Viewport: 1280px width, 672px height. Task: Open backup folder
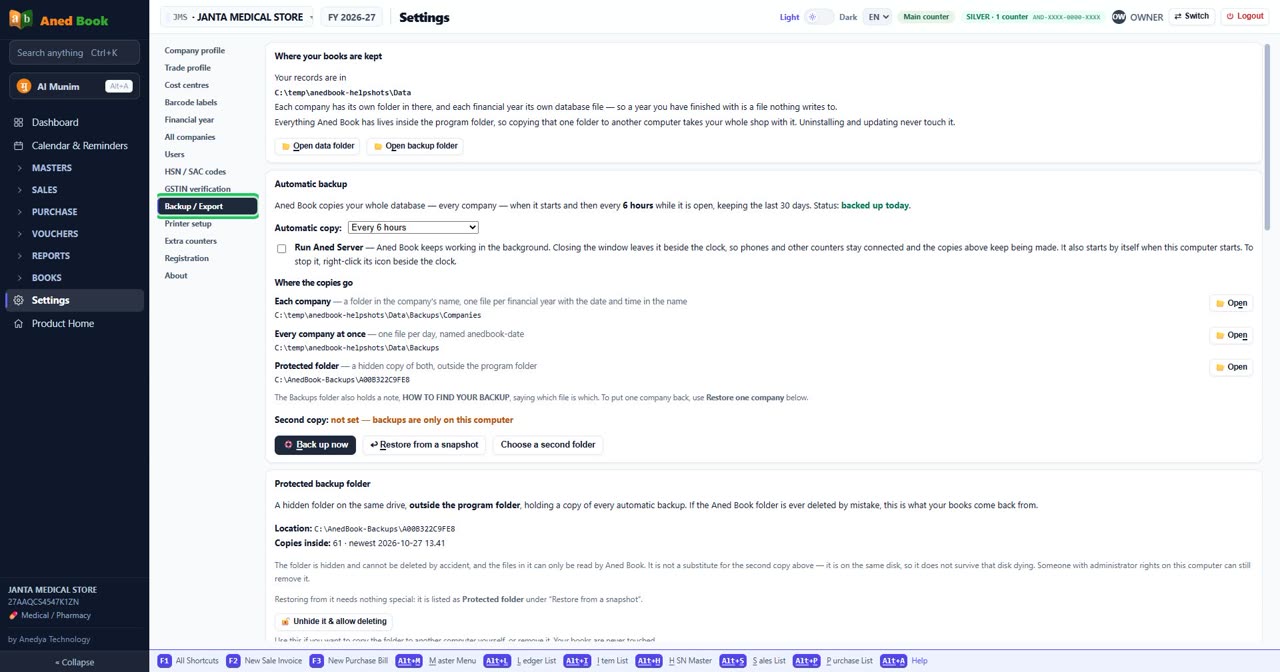415,146
